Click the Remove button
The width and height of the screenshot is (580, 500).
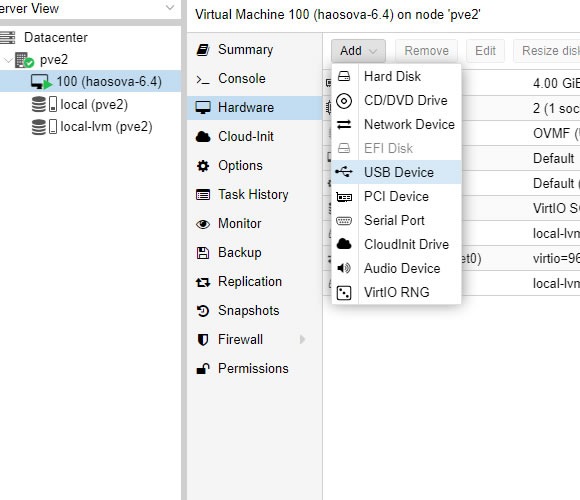426,51
